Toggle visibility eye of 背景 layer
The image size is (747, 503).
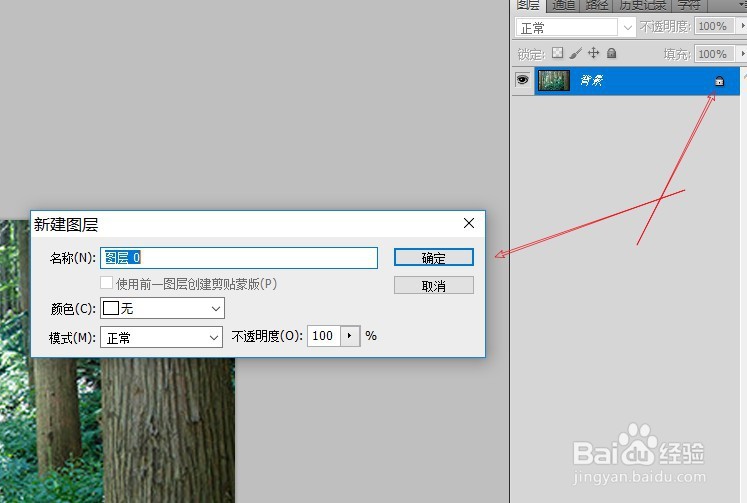523,80
